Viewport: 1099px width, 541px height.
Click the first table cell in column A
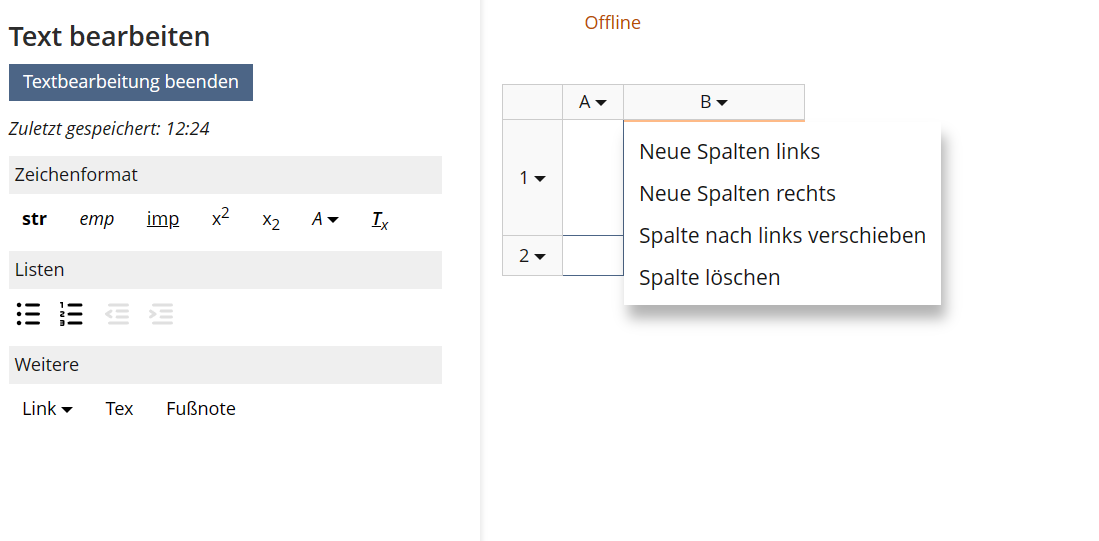point(593,178)
